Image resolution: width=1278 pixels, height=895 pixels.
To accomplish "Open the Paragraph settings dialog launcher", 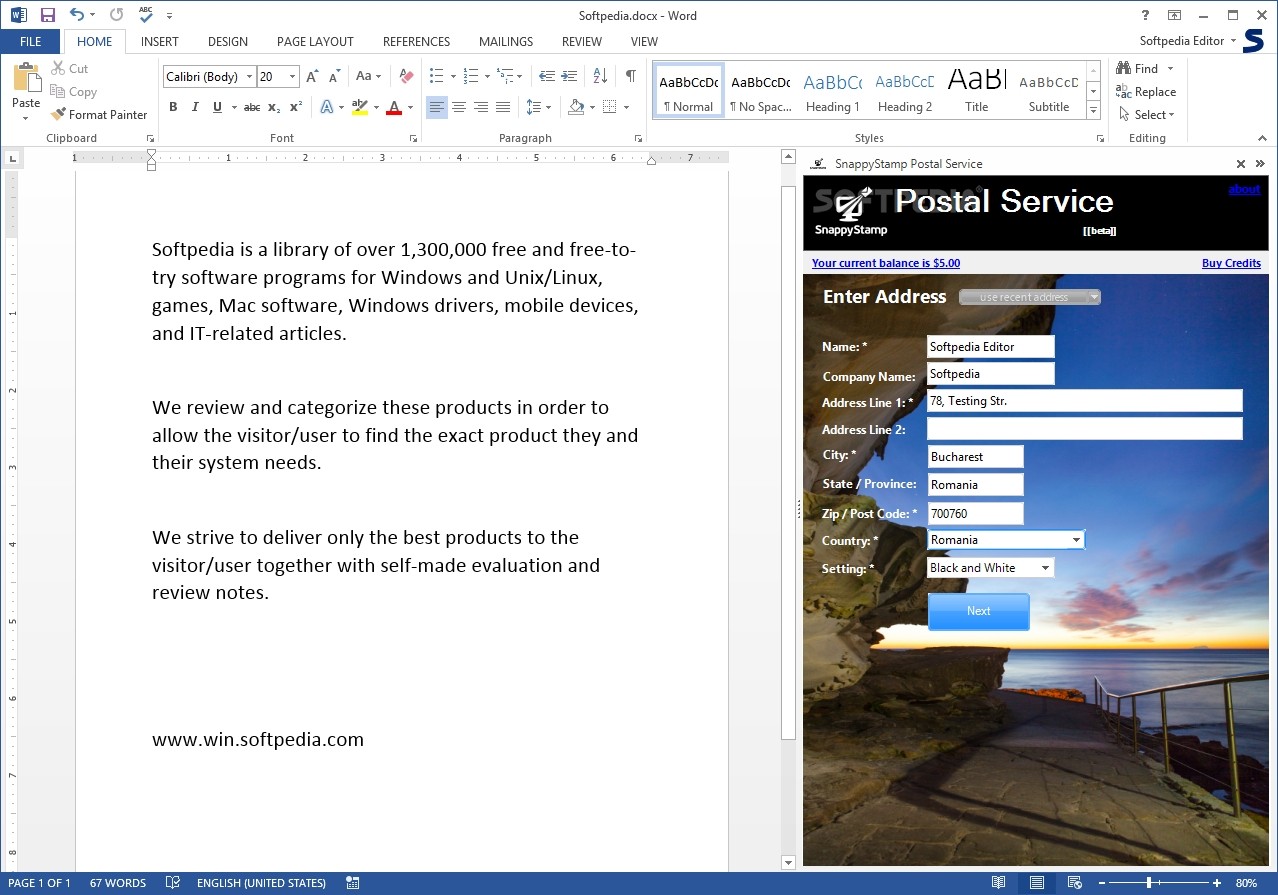I will pyautogui.click(x=639, y=138).
